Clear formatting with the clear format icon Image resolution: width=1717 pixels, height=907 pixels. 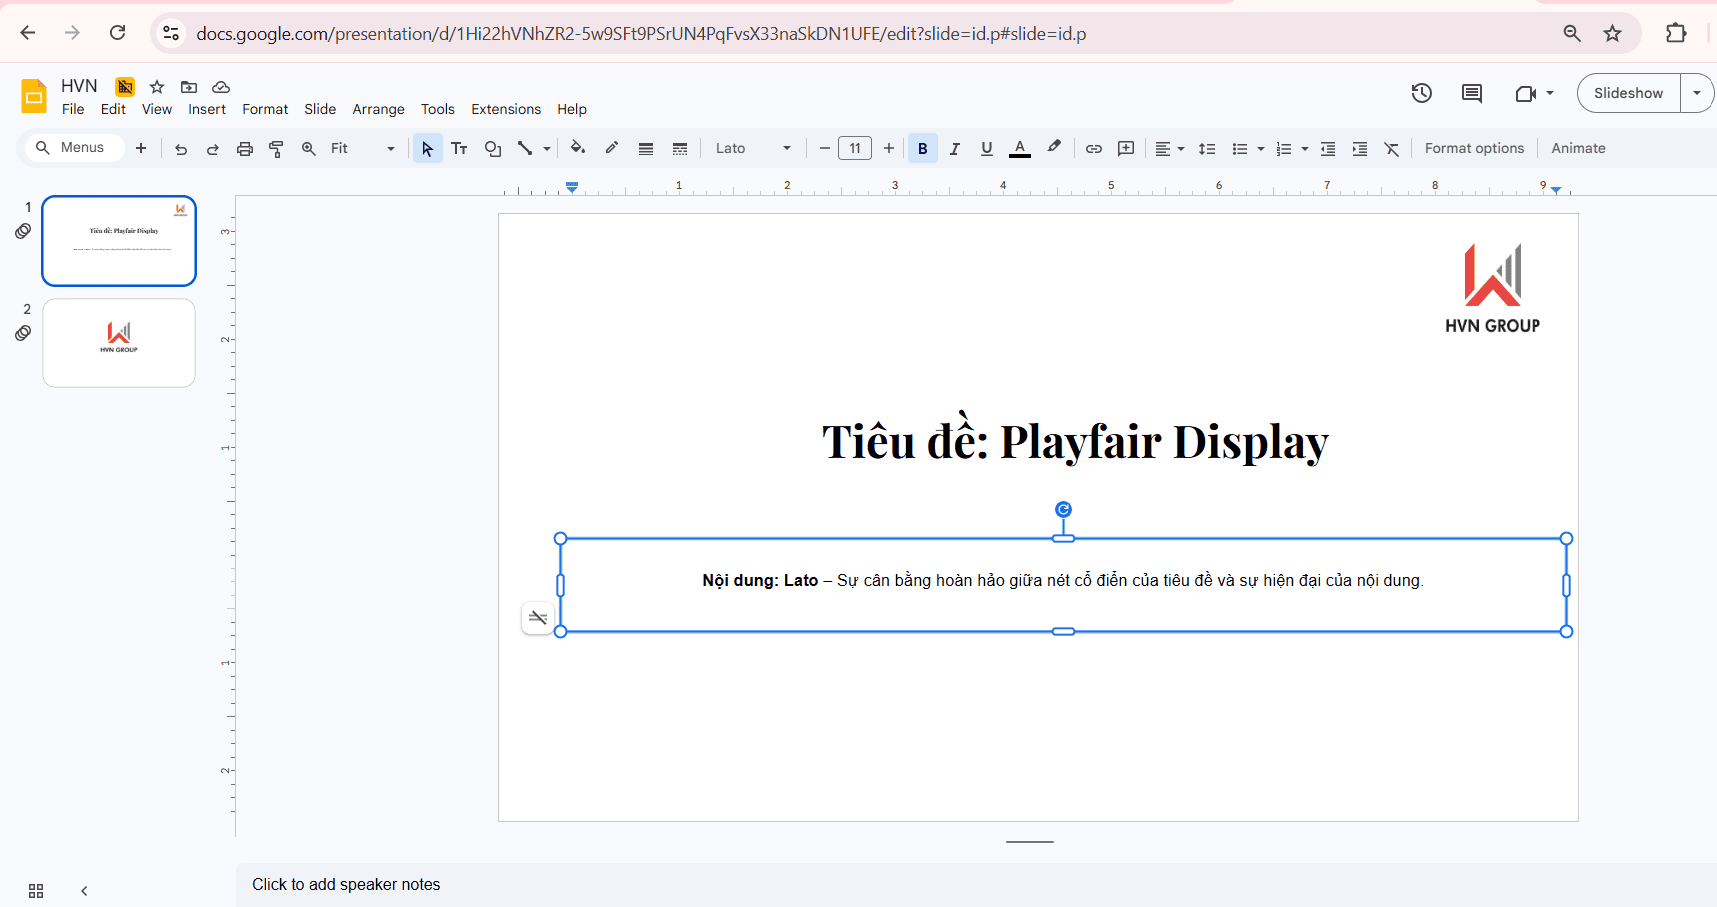pyautogui.click(x=1391, y=147)
